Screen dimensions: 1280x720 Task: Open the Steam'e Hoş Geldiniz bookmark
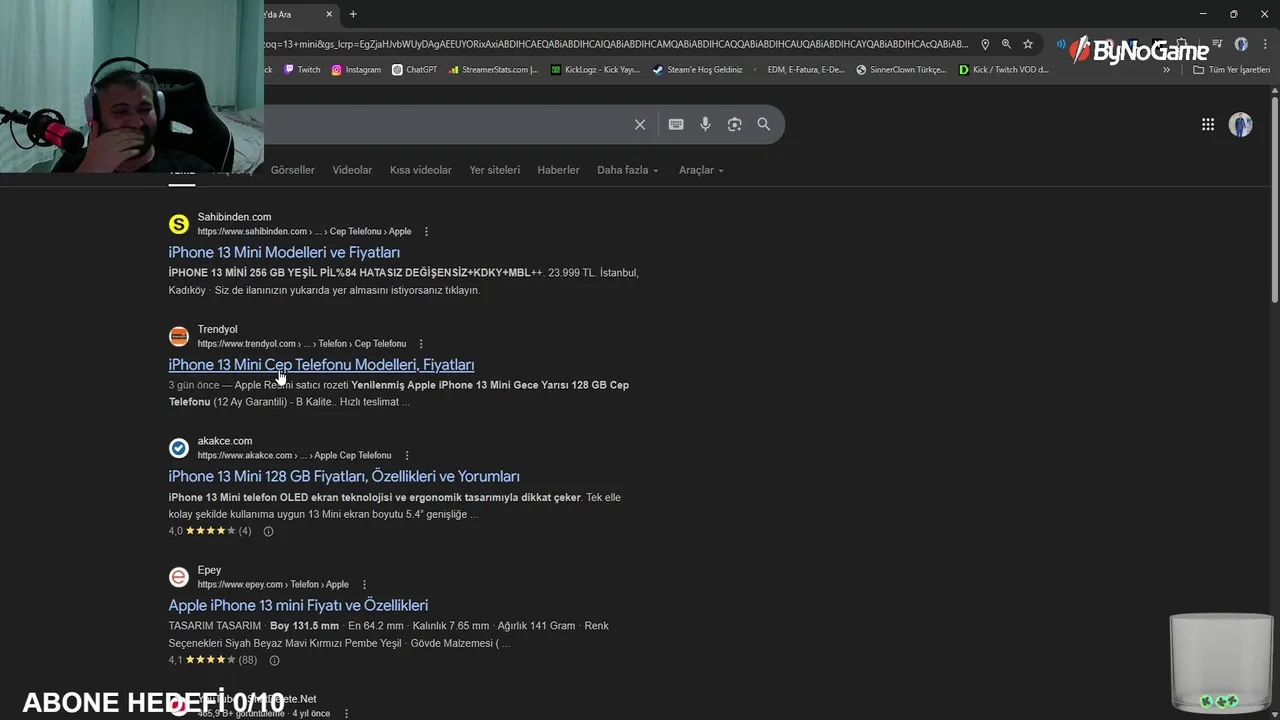(x=697, y=70)
